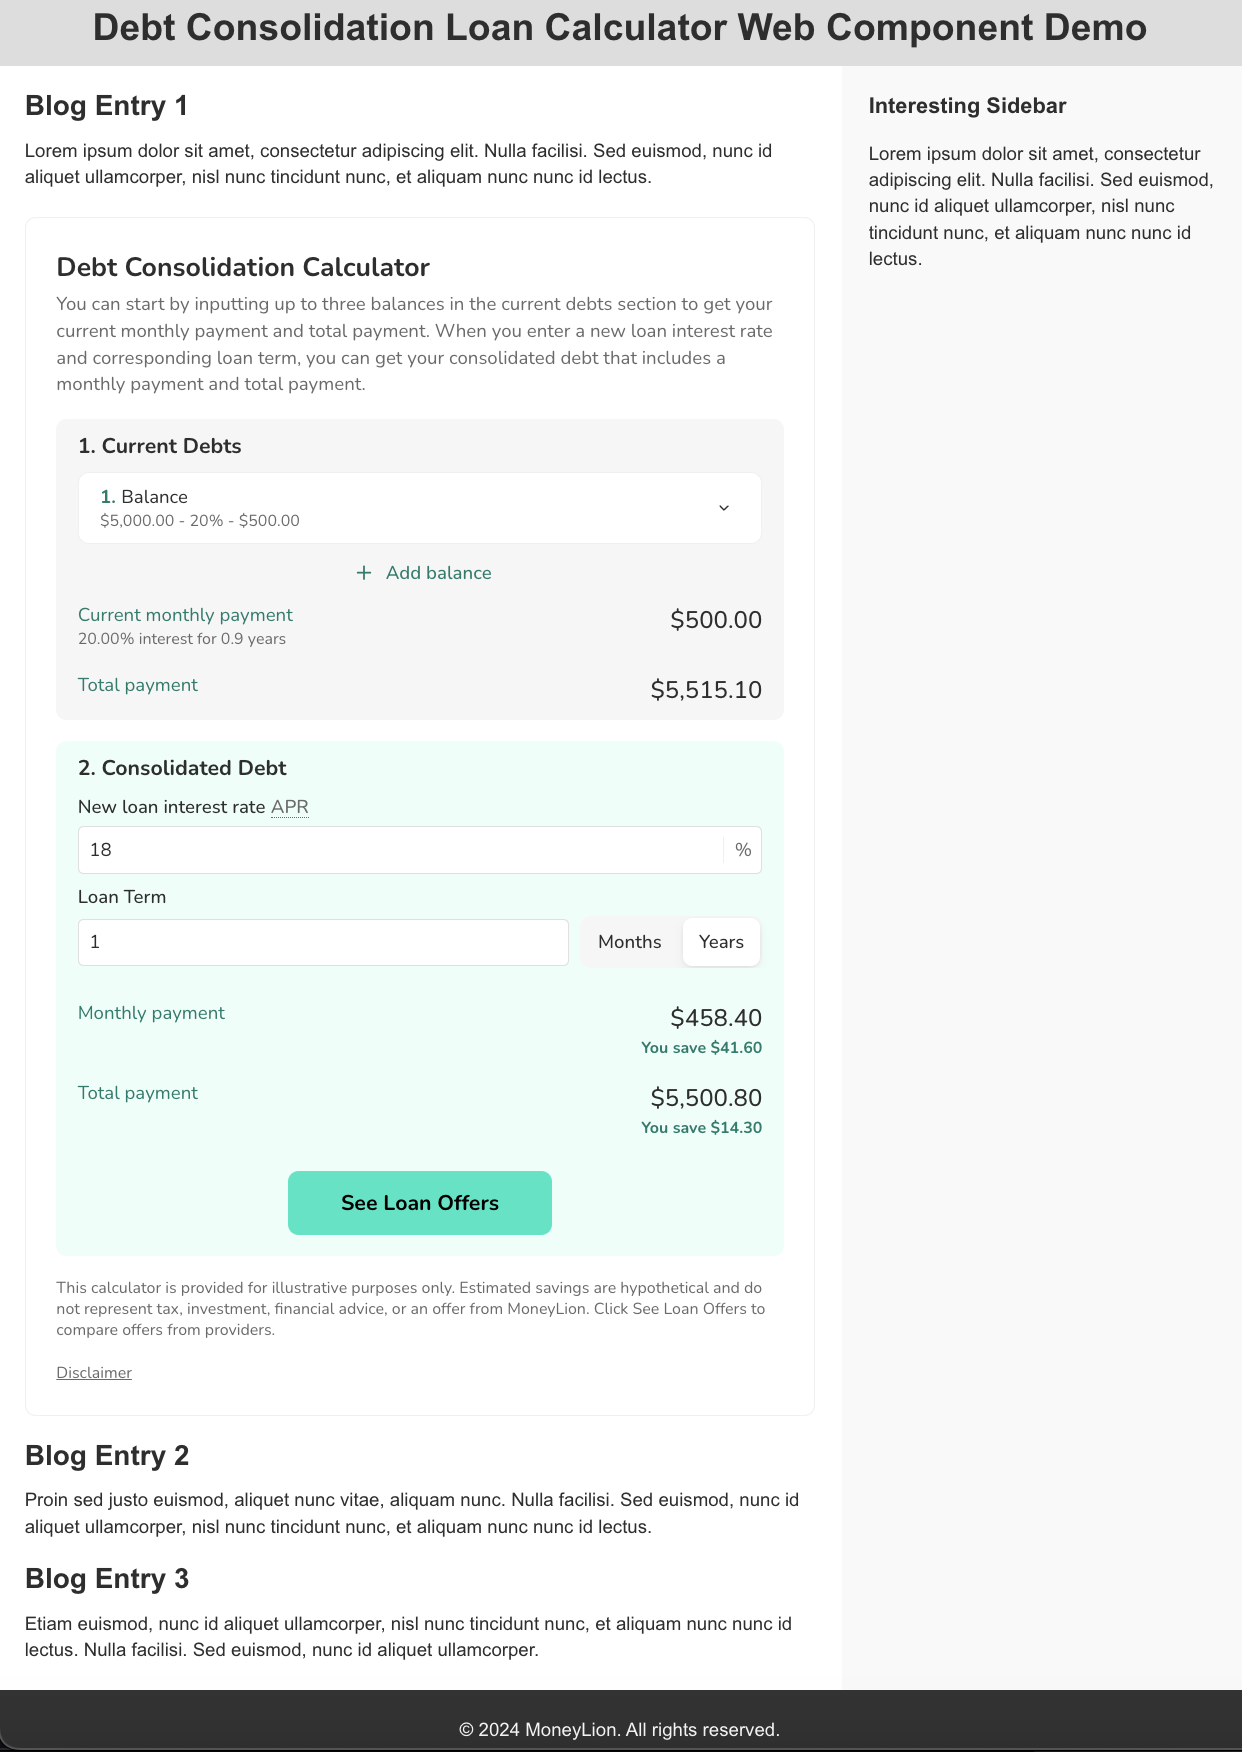Switch loan term unit to Months
1242x1752 pixels.
[629, 942]
